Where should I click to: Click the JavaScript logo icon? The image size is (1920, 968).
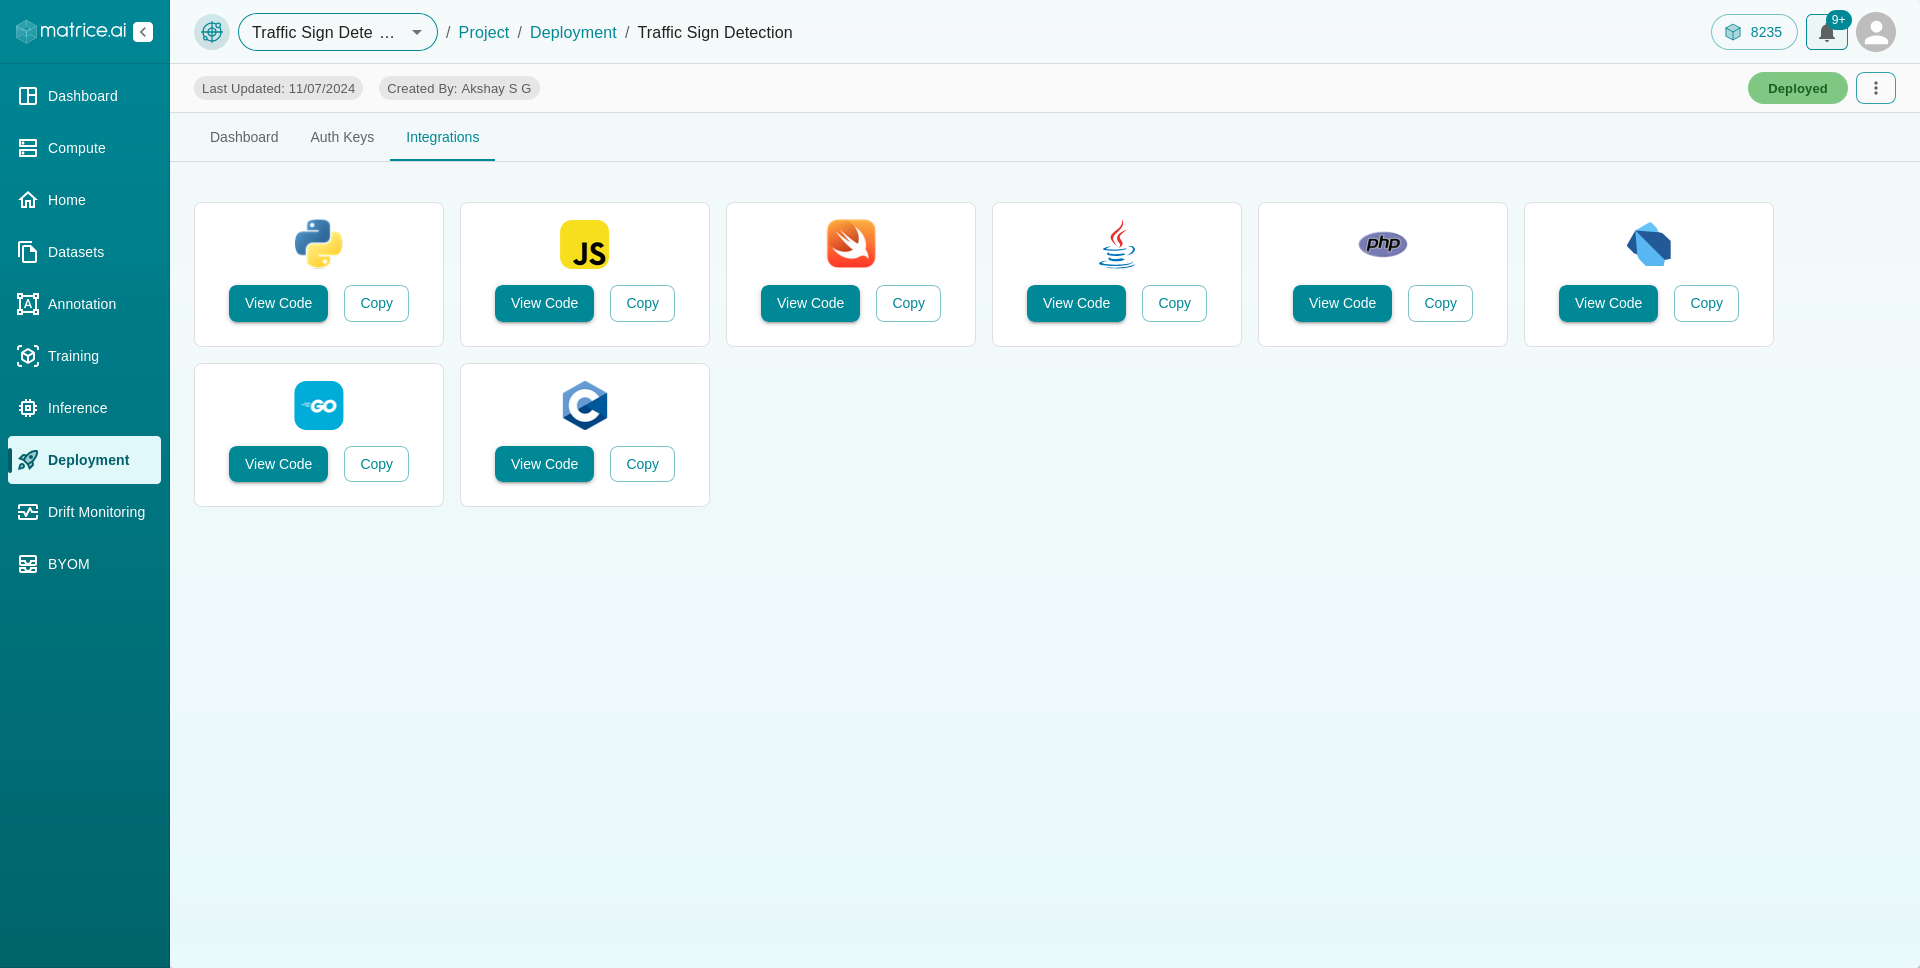[585, 244]
